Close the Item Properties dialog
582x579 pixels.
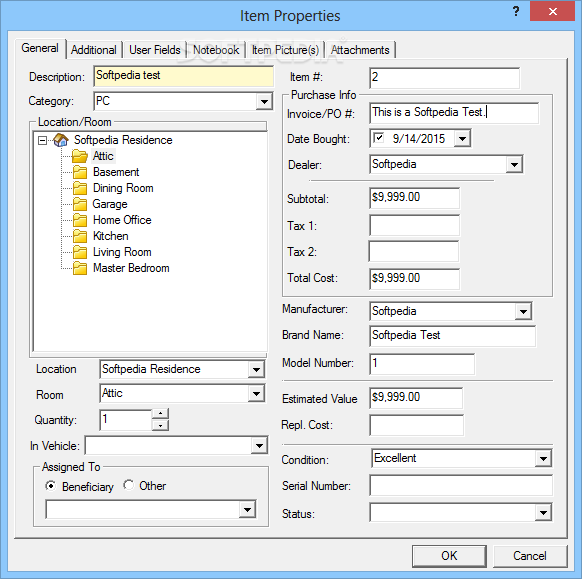552,12
